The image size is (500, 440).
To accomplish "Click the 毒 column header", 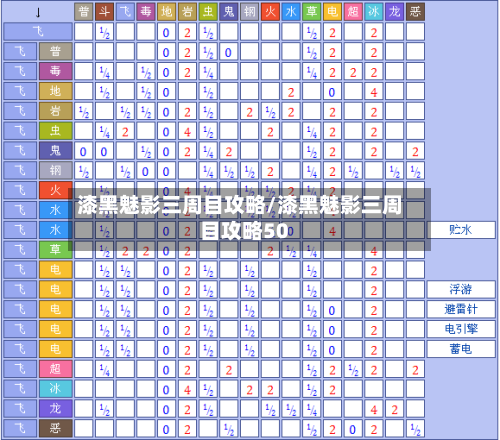I will pyautogui.click(x=146, y=12).
